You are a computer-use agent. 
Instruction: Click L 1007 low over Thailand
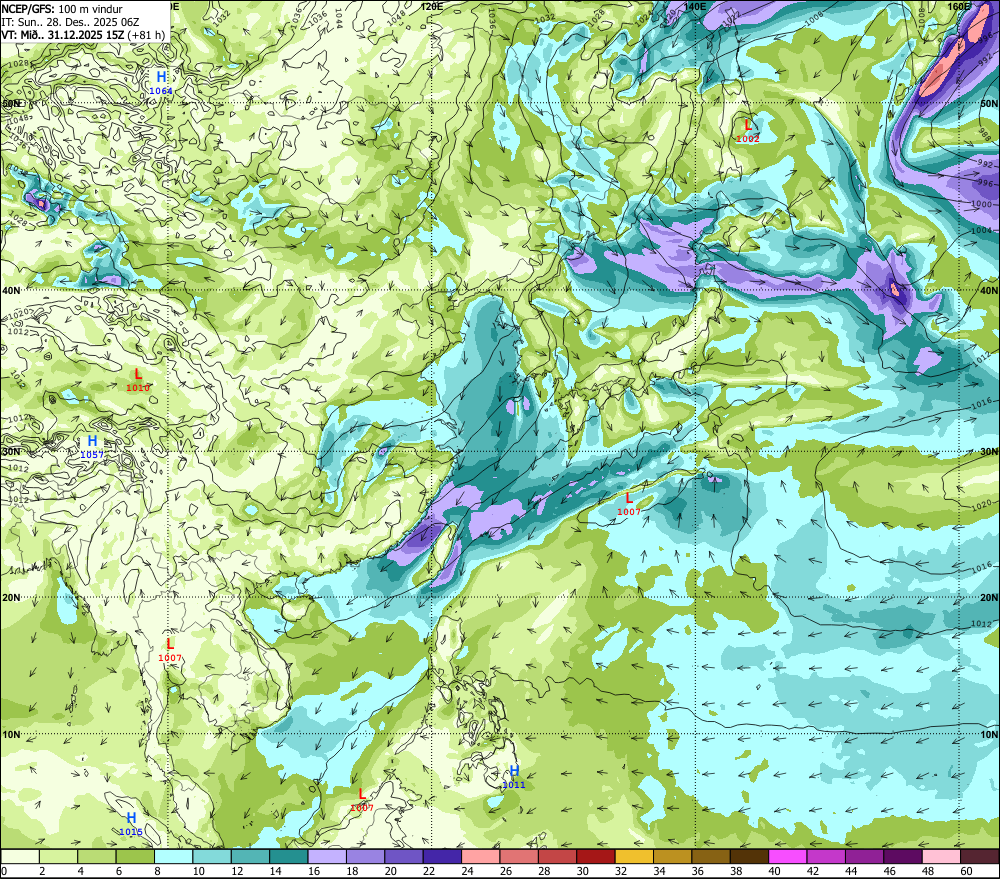tap(170, 650)
